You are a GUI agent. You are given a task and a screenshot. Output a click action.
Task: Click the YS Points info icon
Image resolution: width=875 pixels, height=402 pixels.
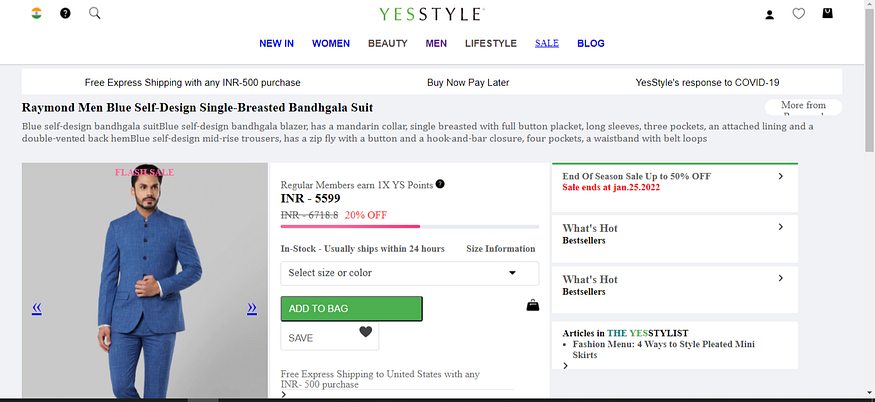pos(440,184)
